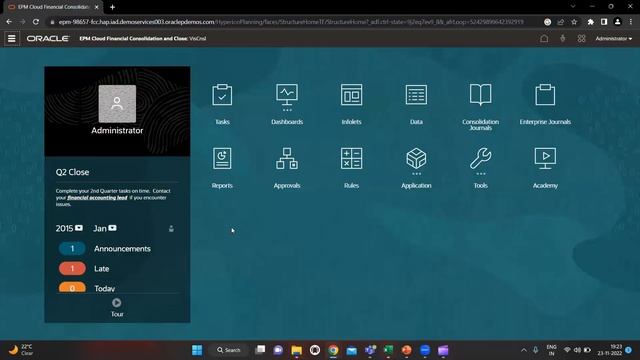Open the 2015 year dropdown
640x360 pixels.
pyautogui.click(x=79, y=228)
